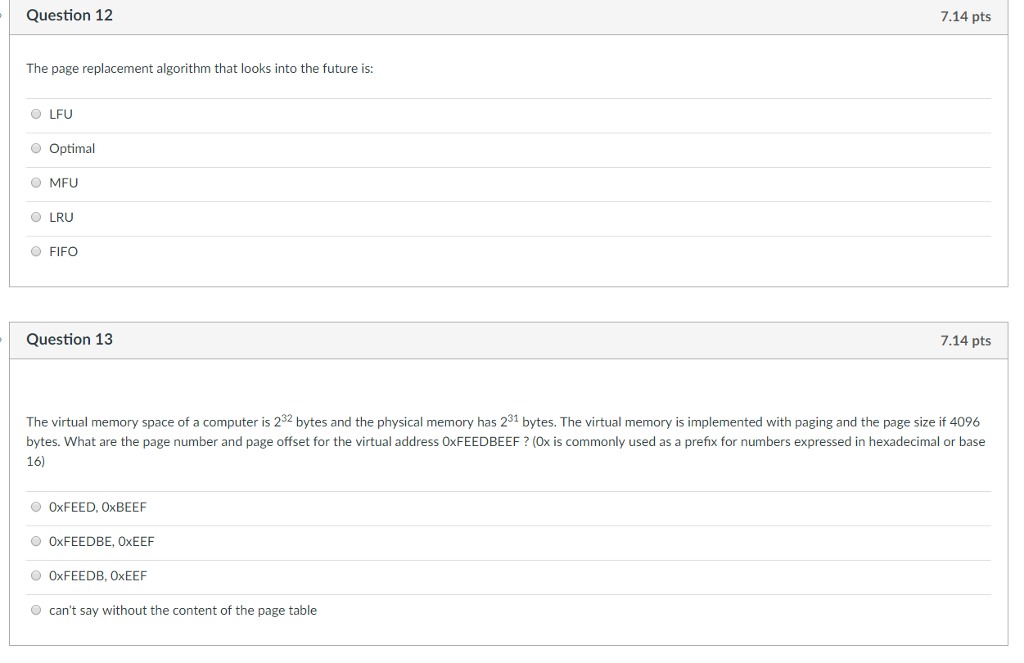The height and width of the screenshot is (663, 1024).
Task: Click the Question 13 heading
Action: coord(69,339)
